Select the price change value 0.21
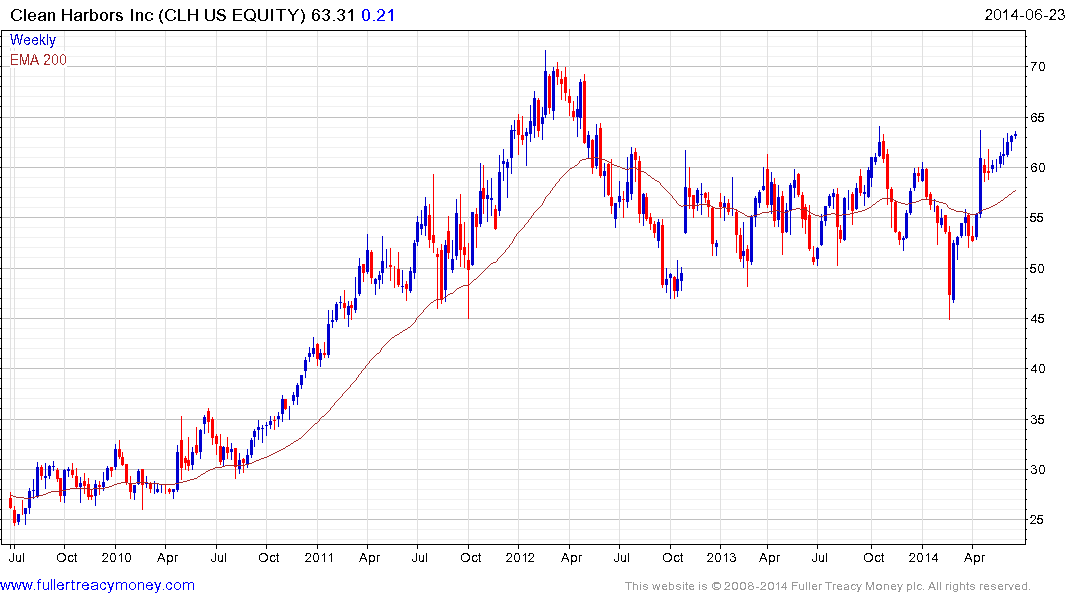 [x=378, y=15]
